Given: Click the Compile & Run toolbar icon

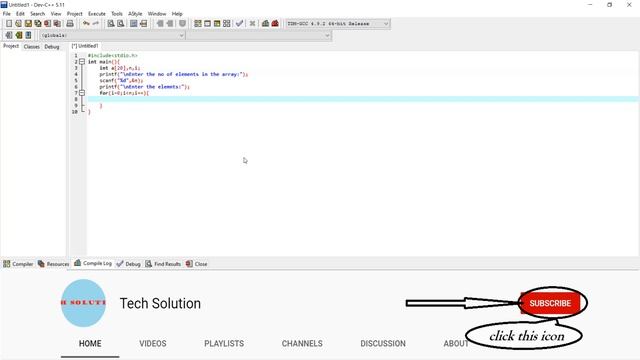Looking at the screenshot, I should click(217, 24).
